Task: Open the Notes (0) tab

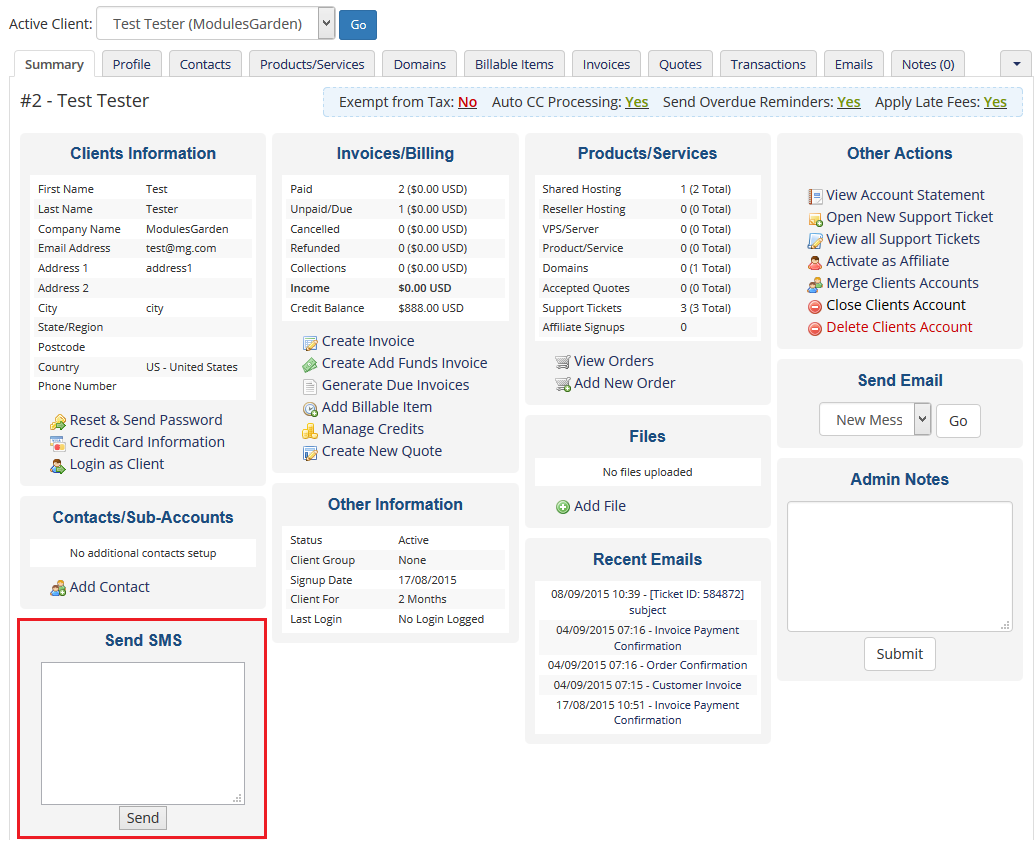Action: click(x=928, y=64)
